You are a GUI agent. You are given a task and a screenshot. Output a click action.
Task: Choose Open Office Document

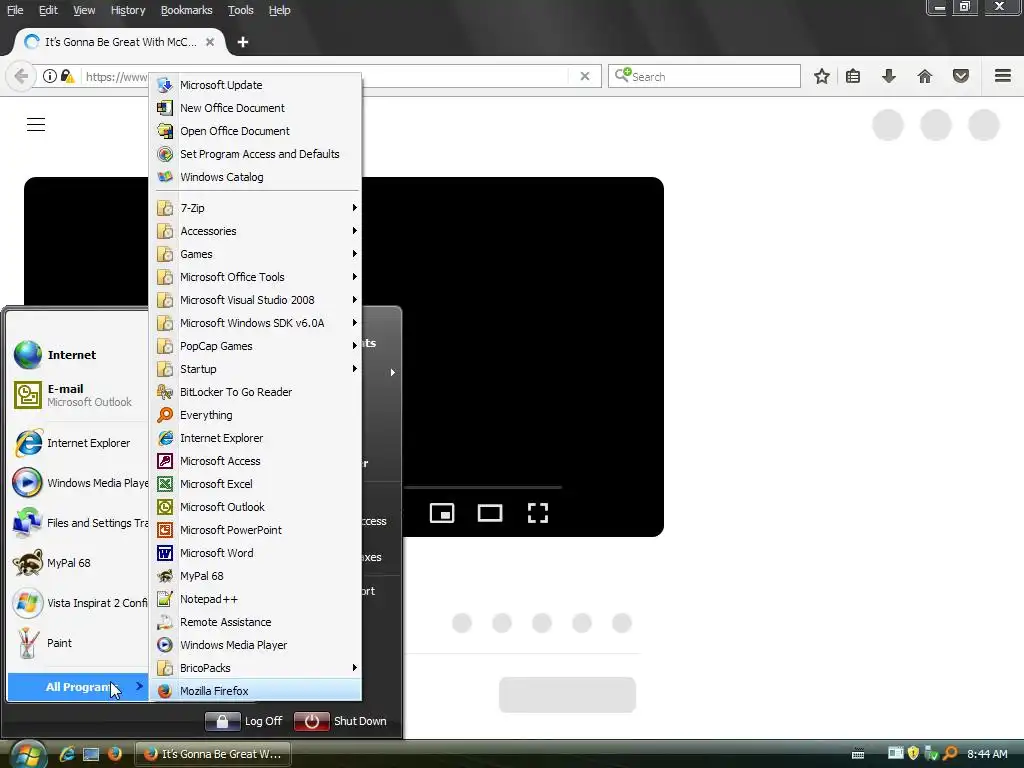tap(255, 131)
